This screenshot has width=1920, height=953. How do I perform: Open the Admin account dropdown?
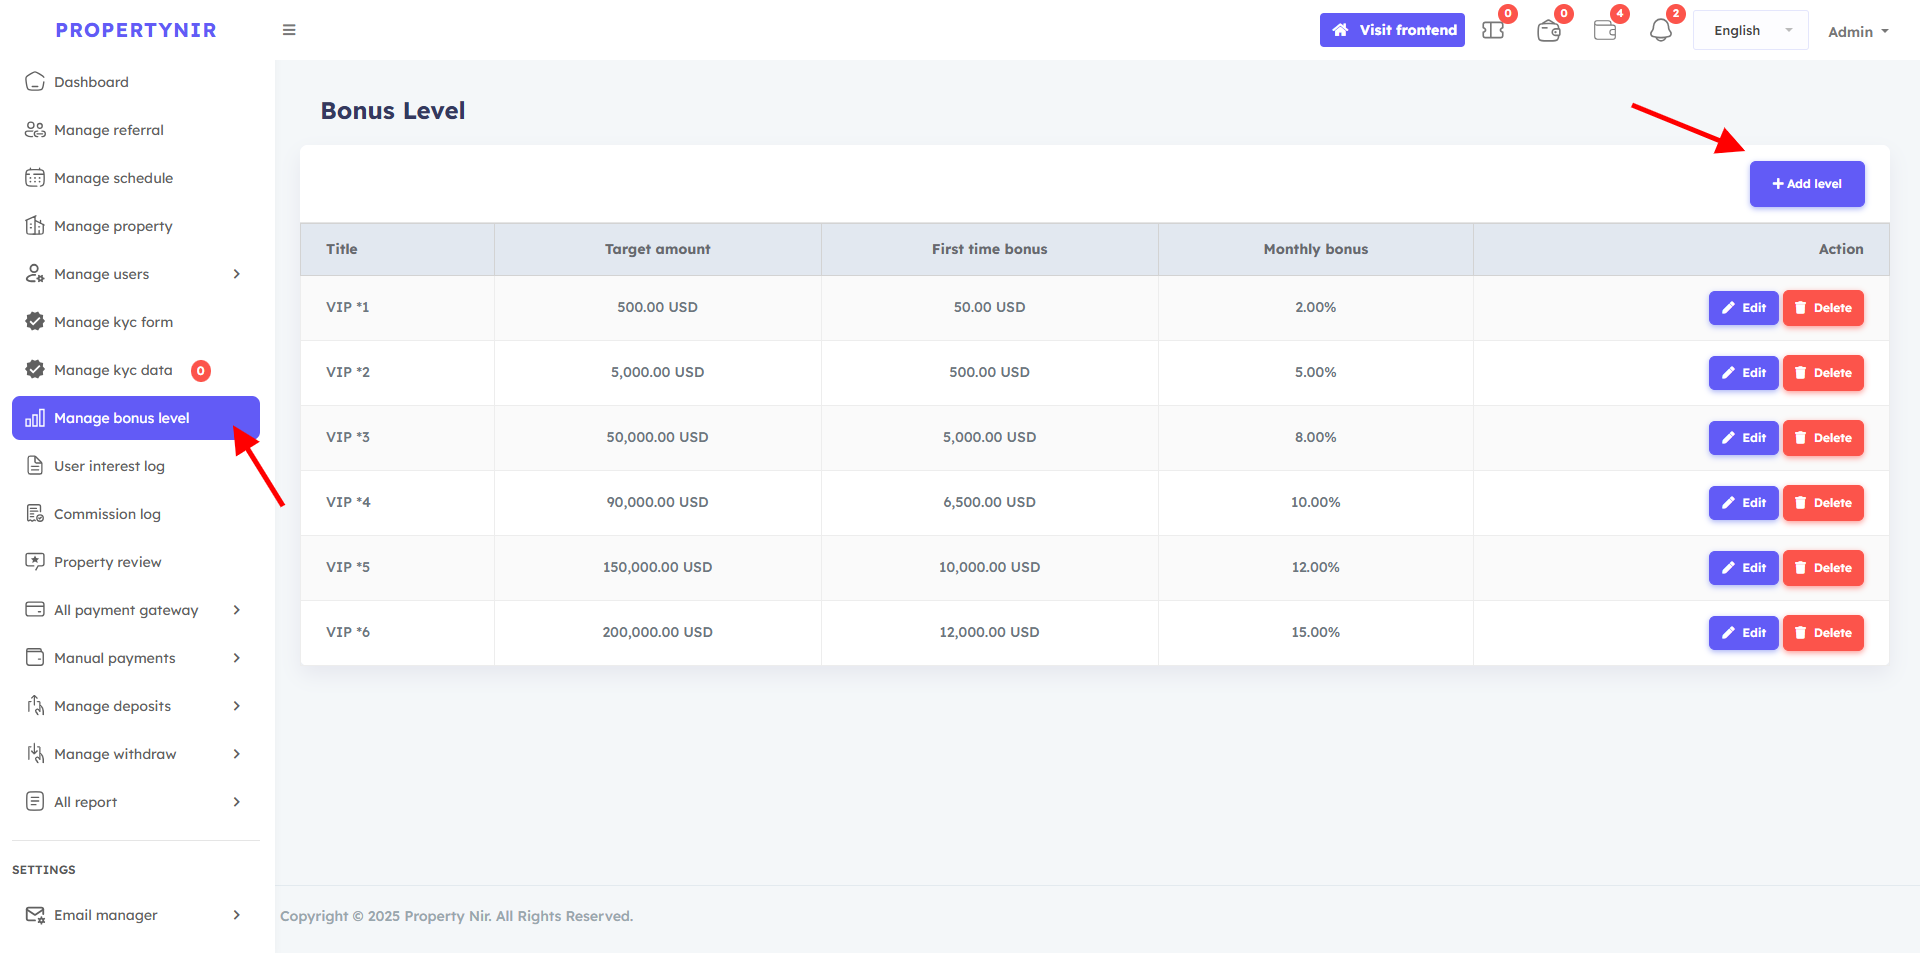1857,32
